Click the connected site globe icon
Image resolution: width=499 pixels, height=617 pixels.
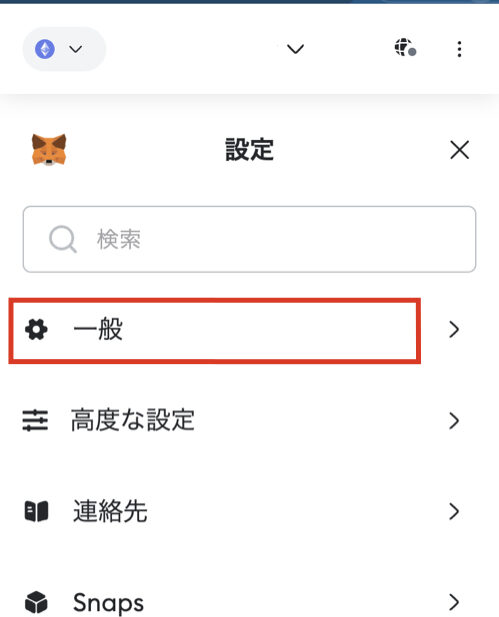(405, 48)
